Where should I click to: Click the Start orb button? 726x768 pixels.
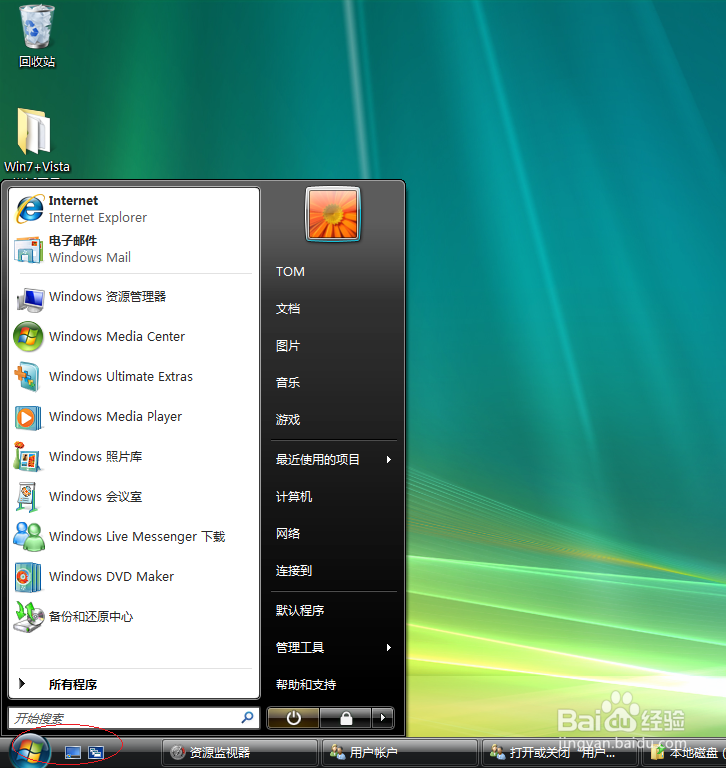point(30,751)
